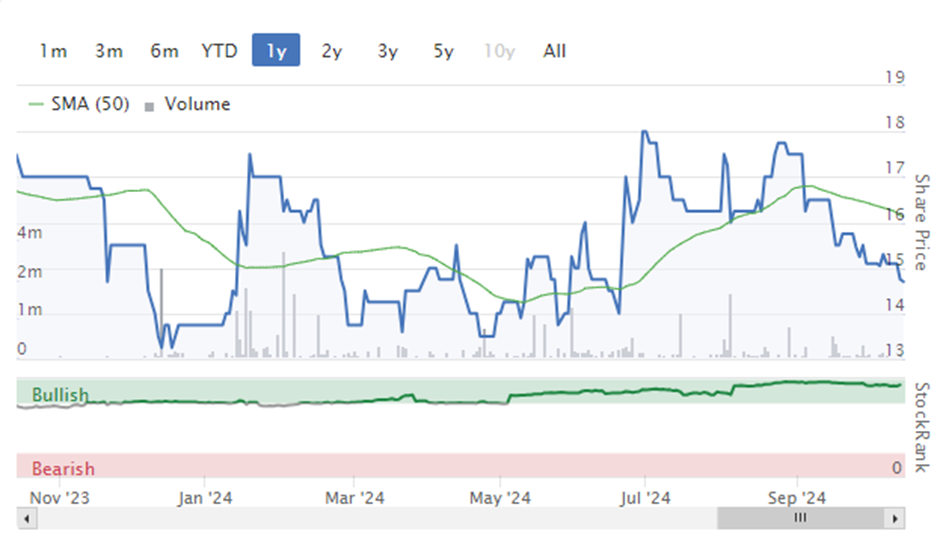Grab the navigator scrollbar handle
The image size is (940, 537).
(x=802, y=518)
